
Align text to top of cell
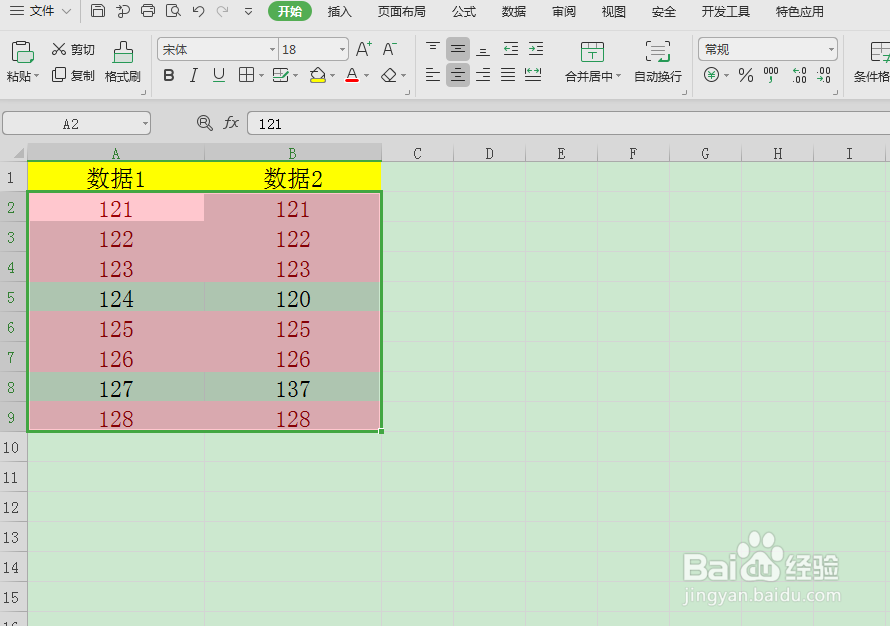tap(433, 49)
